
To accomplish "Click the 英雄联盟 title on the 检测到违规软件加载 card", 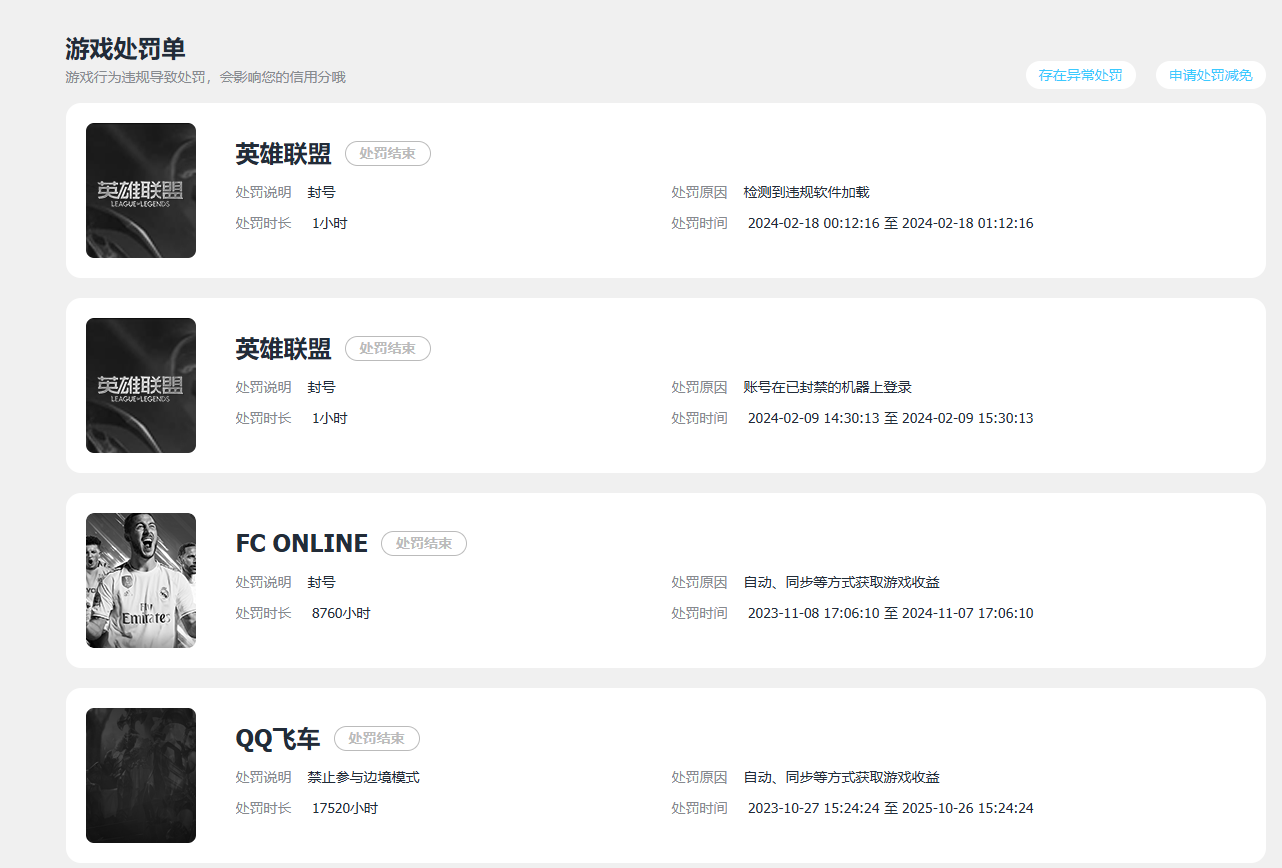I will [x=283, y=153].
